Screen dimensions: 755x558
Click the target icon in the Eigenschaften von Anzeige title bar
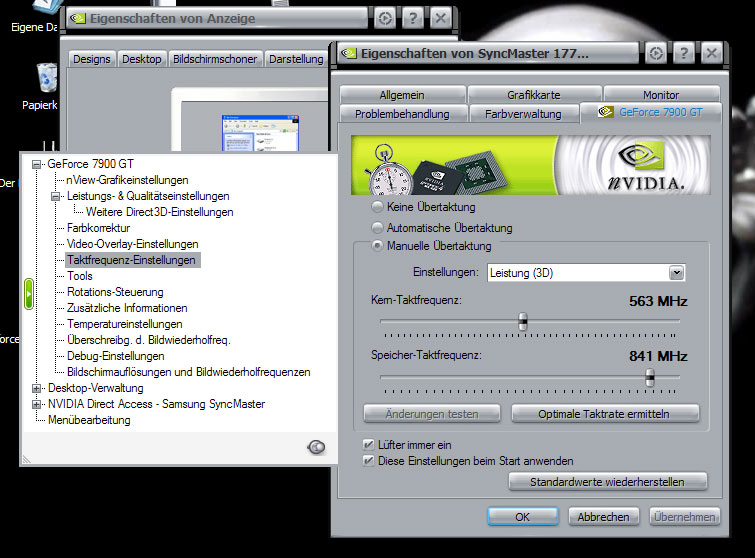click(x=384, y=18)
